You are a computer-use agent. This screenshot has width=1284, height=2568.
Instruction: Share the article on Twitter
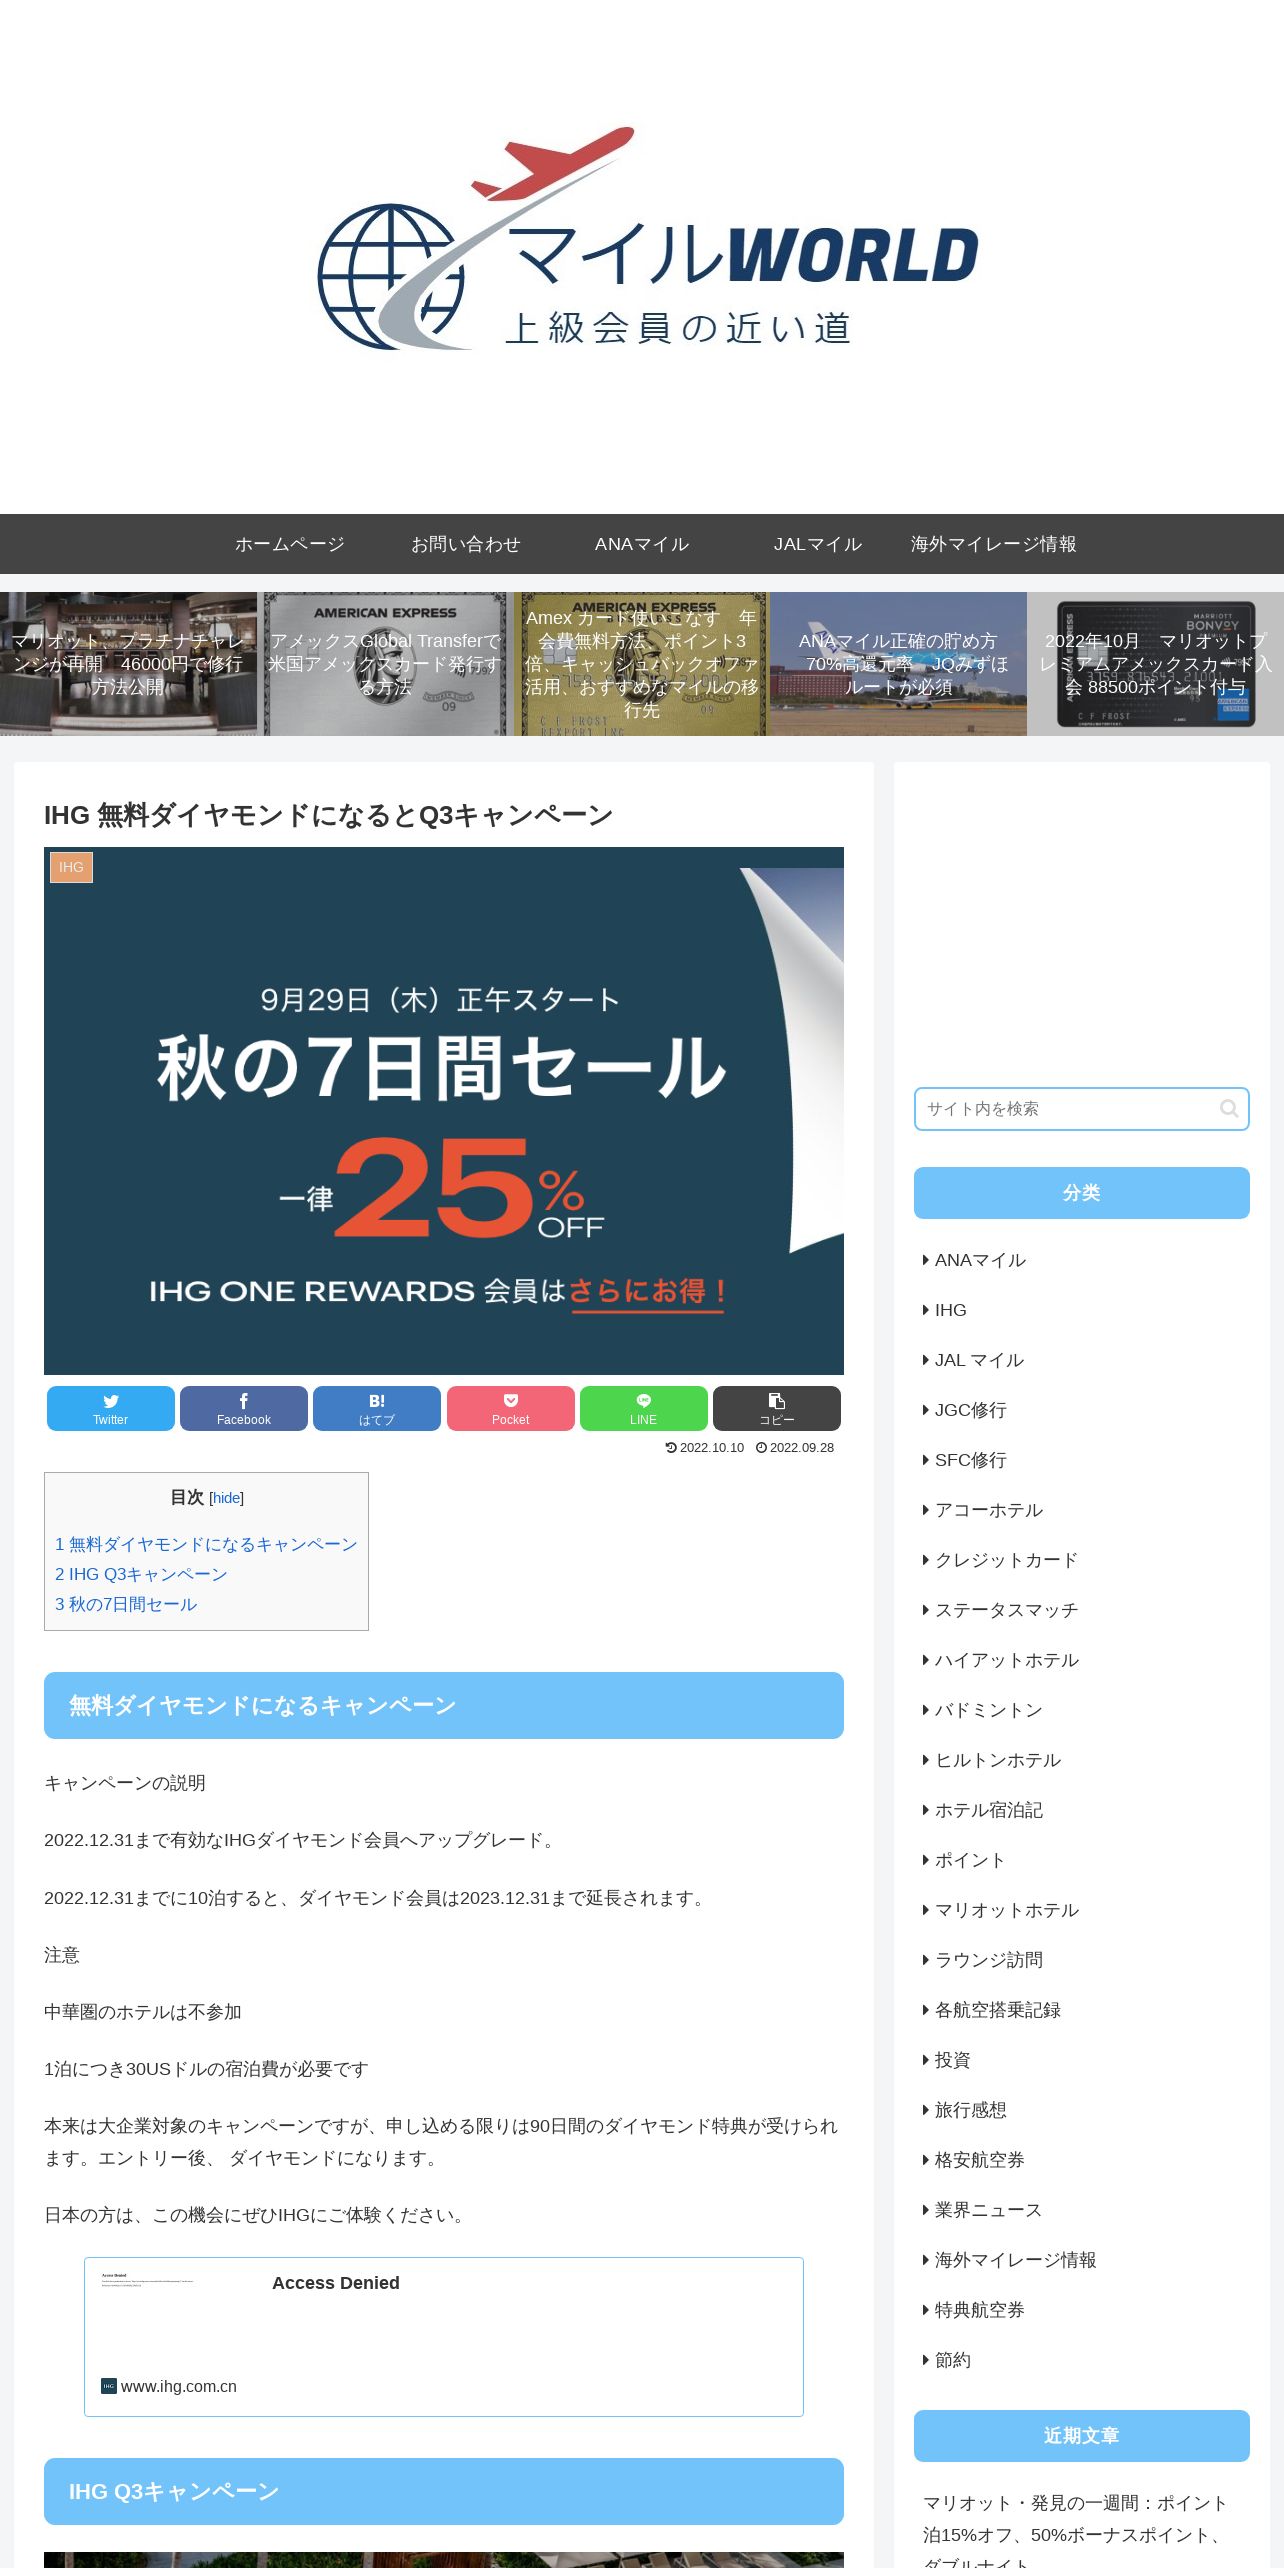[110, 1408]
